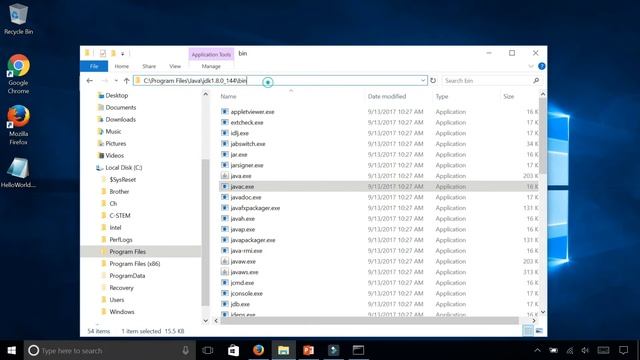This screenshot has width=640, height=360.
Task: Open the File tab
Action: coord(94,66)
